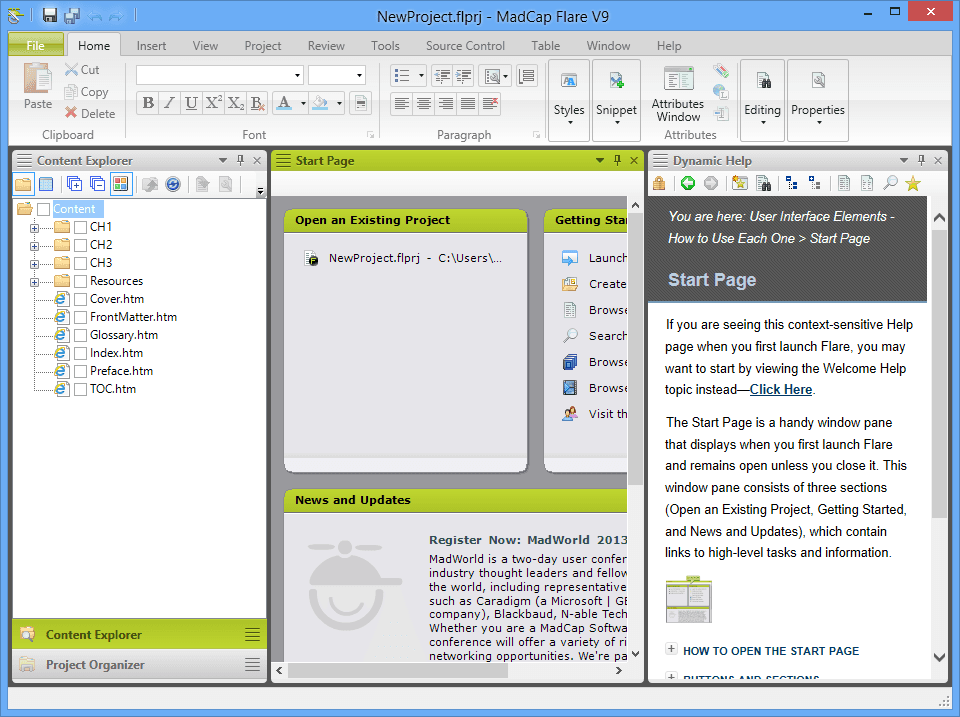Open the font family dropdown

(298, 75)
